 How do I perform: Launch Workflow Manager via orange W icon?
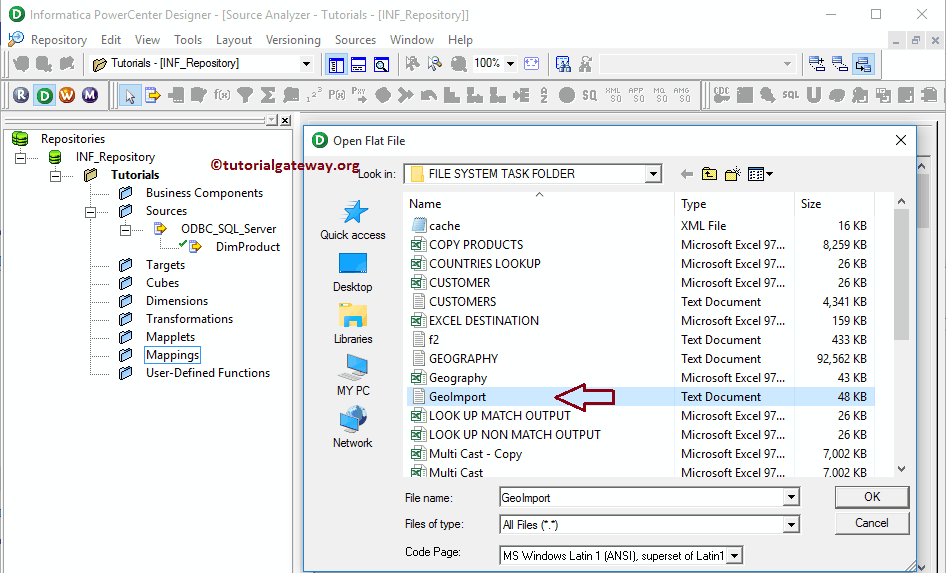coord(67,95)
